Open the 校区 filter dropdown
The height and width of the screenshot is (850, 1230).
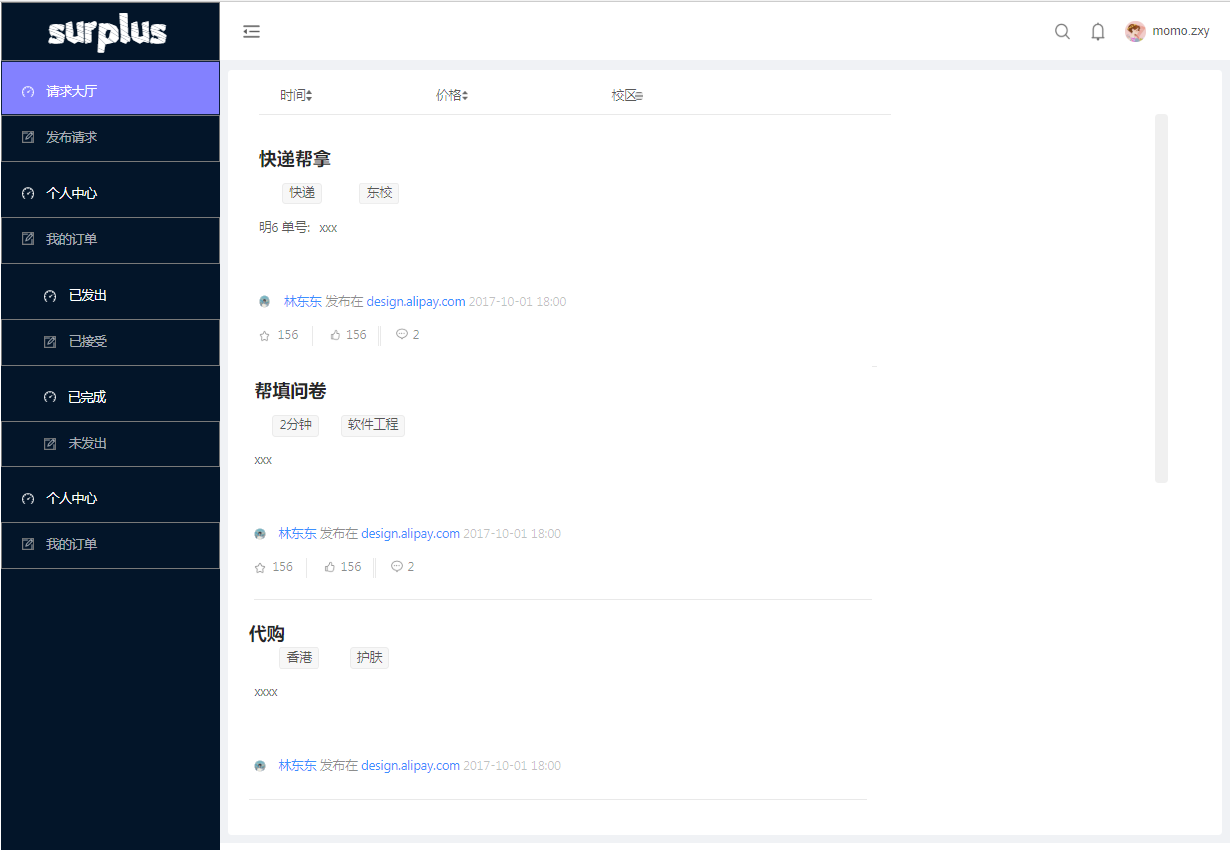coord(627,94)
